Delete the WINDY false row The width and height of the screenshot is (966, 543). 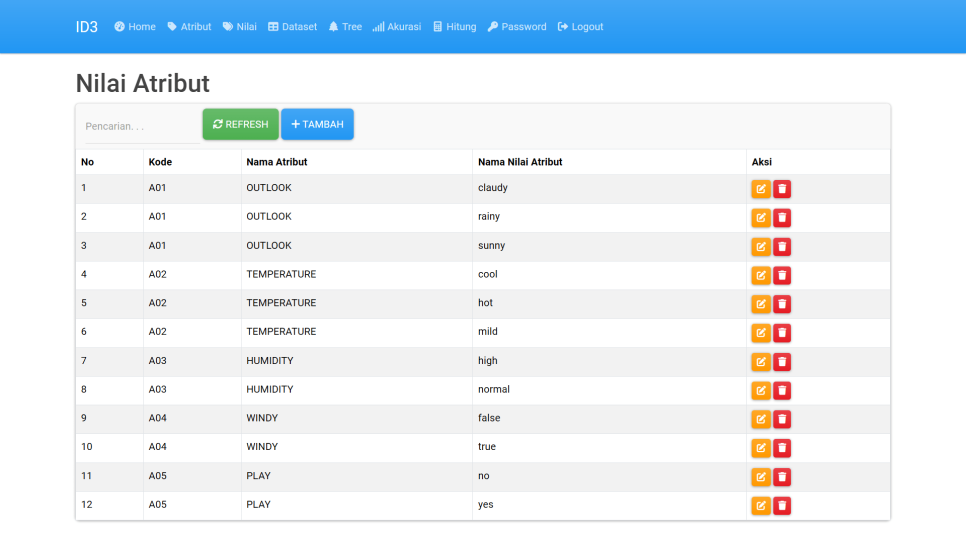coord(782,419)
